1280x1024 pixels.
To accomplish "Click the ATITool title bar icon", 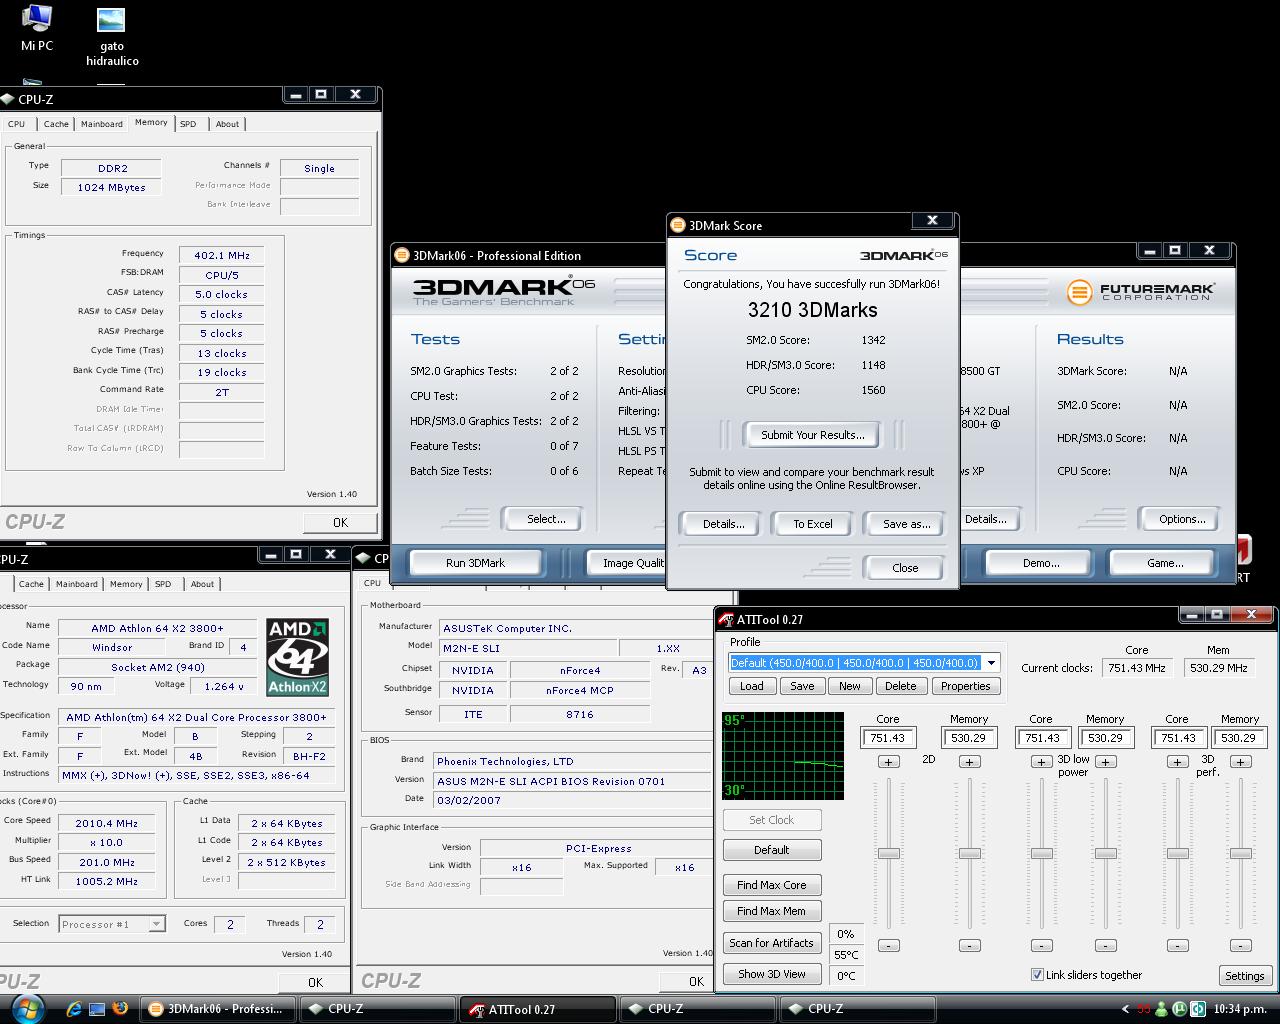I will 727,619.
